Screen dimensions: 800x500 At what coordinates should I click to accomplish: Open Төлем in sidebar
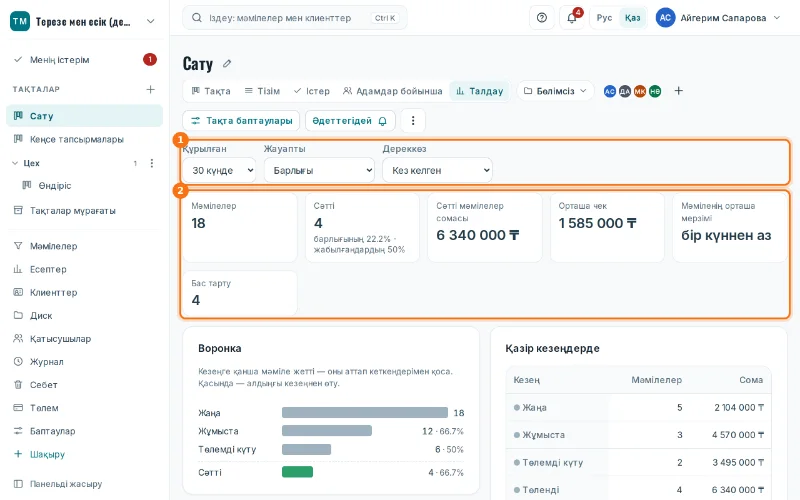click(x=84, y=408)
